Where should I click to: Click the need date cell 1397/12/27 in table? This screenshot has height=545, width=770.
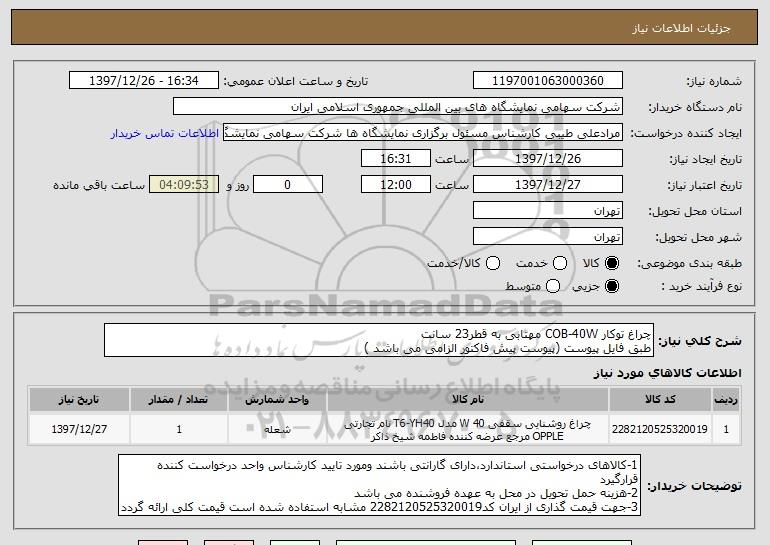(x=79, y=429)
